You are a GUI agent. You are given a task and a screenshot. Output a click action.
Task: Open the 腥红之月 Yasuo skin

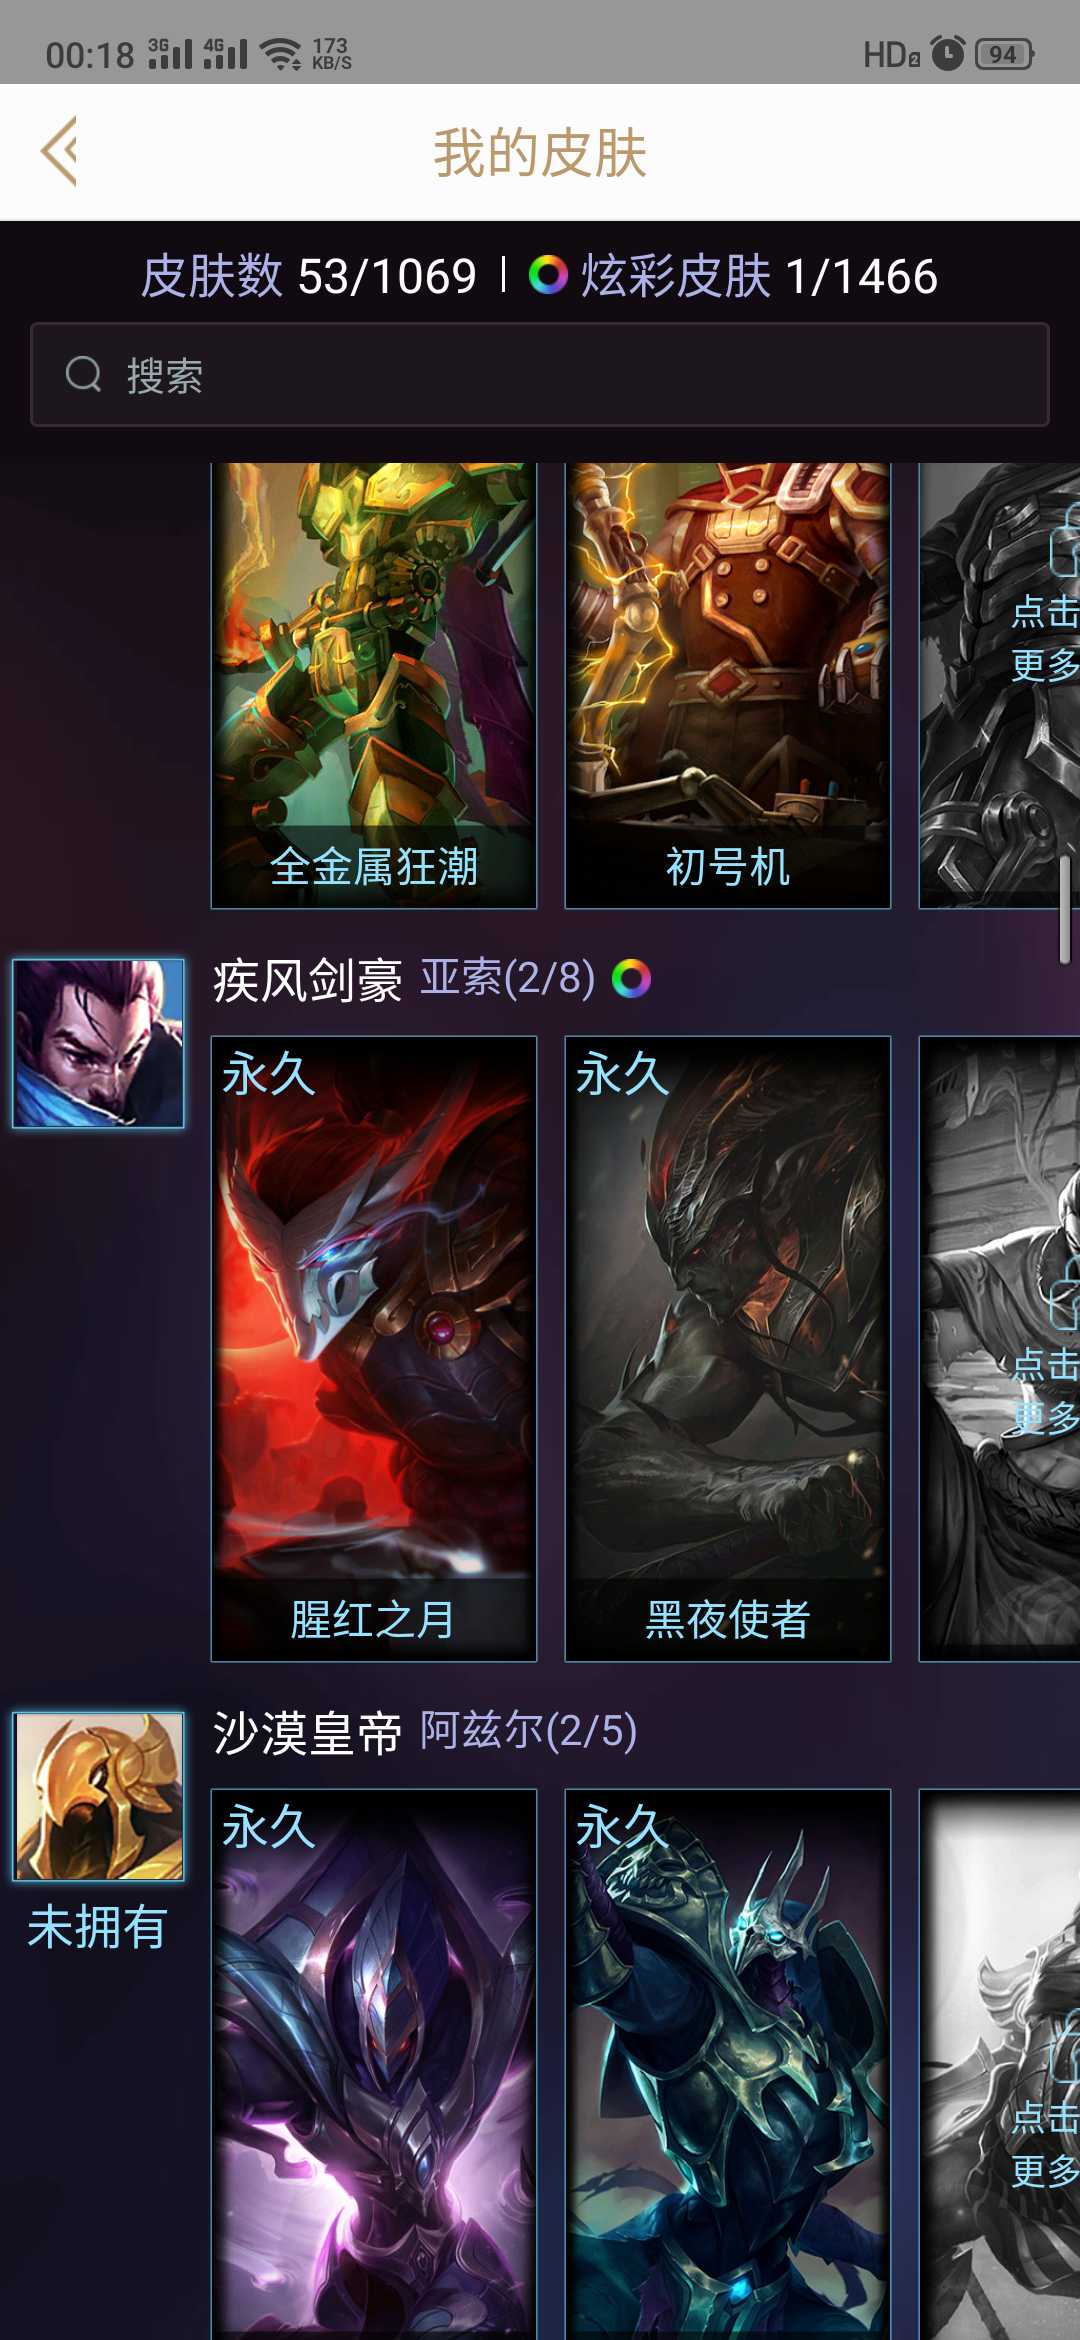374,1349
